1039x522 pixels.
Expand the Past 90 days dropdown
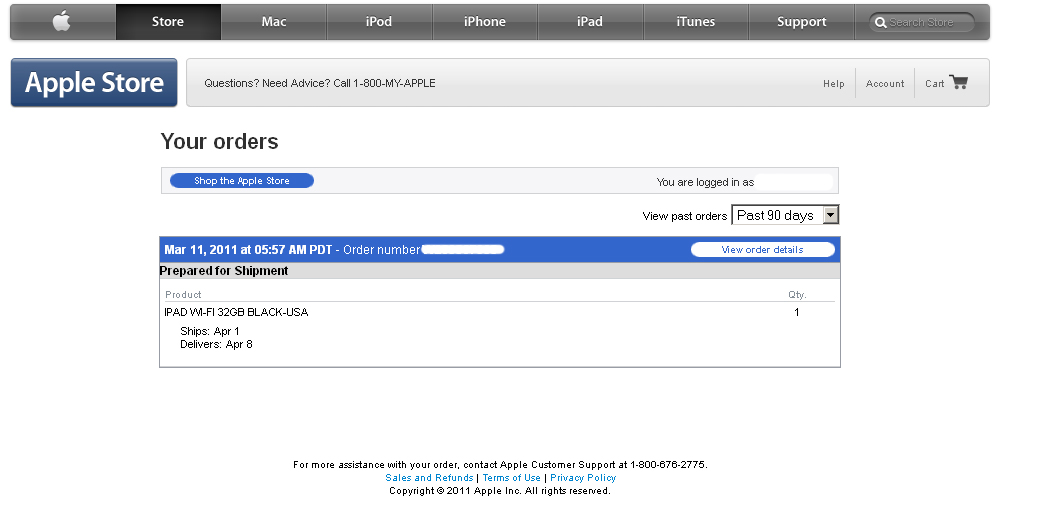tap(785, 215)
